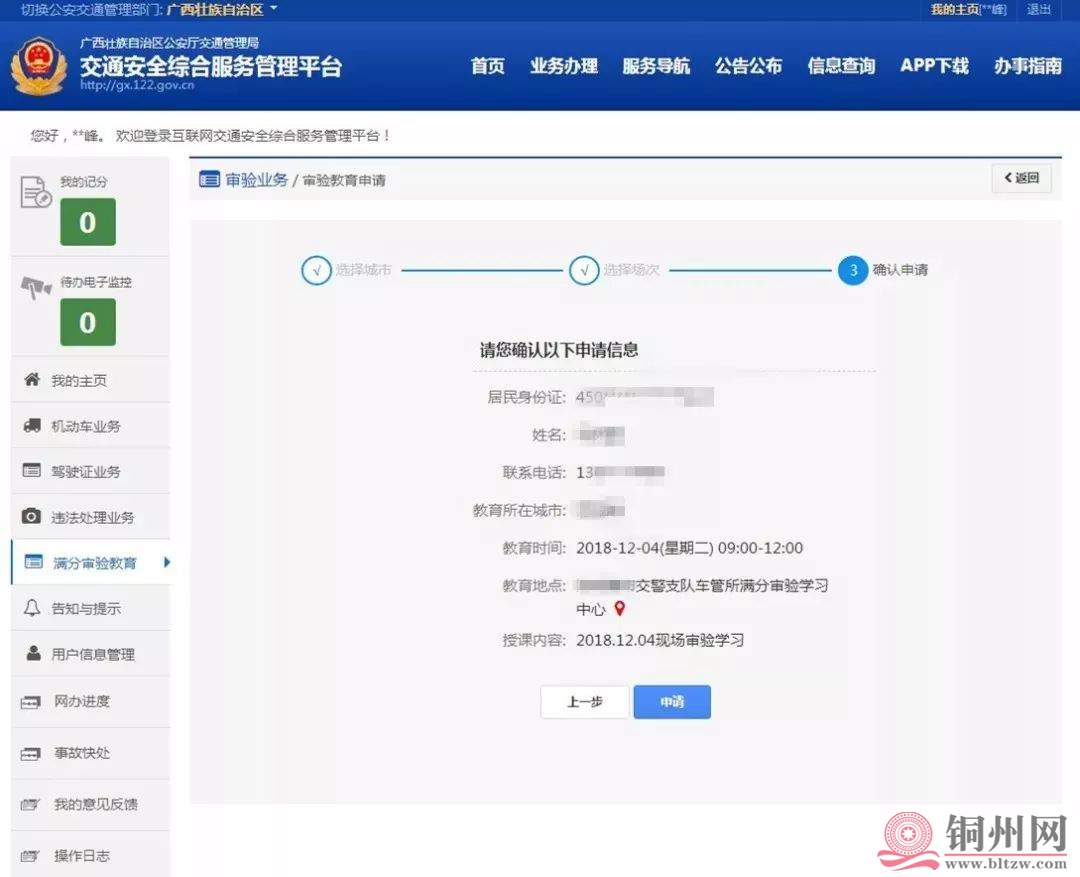Click the 审验业务 breadcrumb list icon
Viewport: 1080px width, 877px height.
pos(209,179)
